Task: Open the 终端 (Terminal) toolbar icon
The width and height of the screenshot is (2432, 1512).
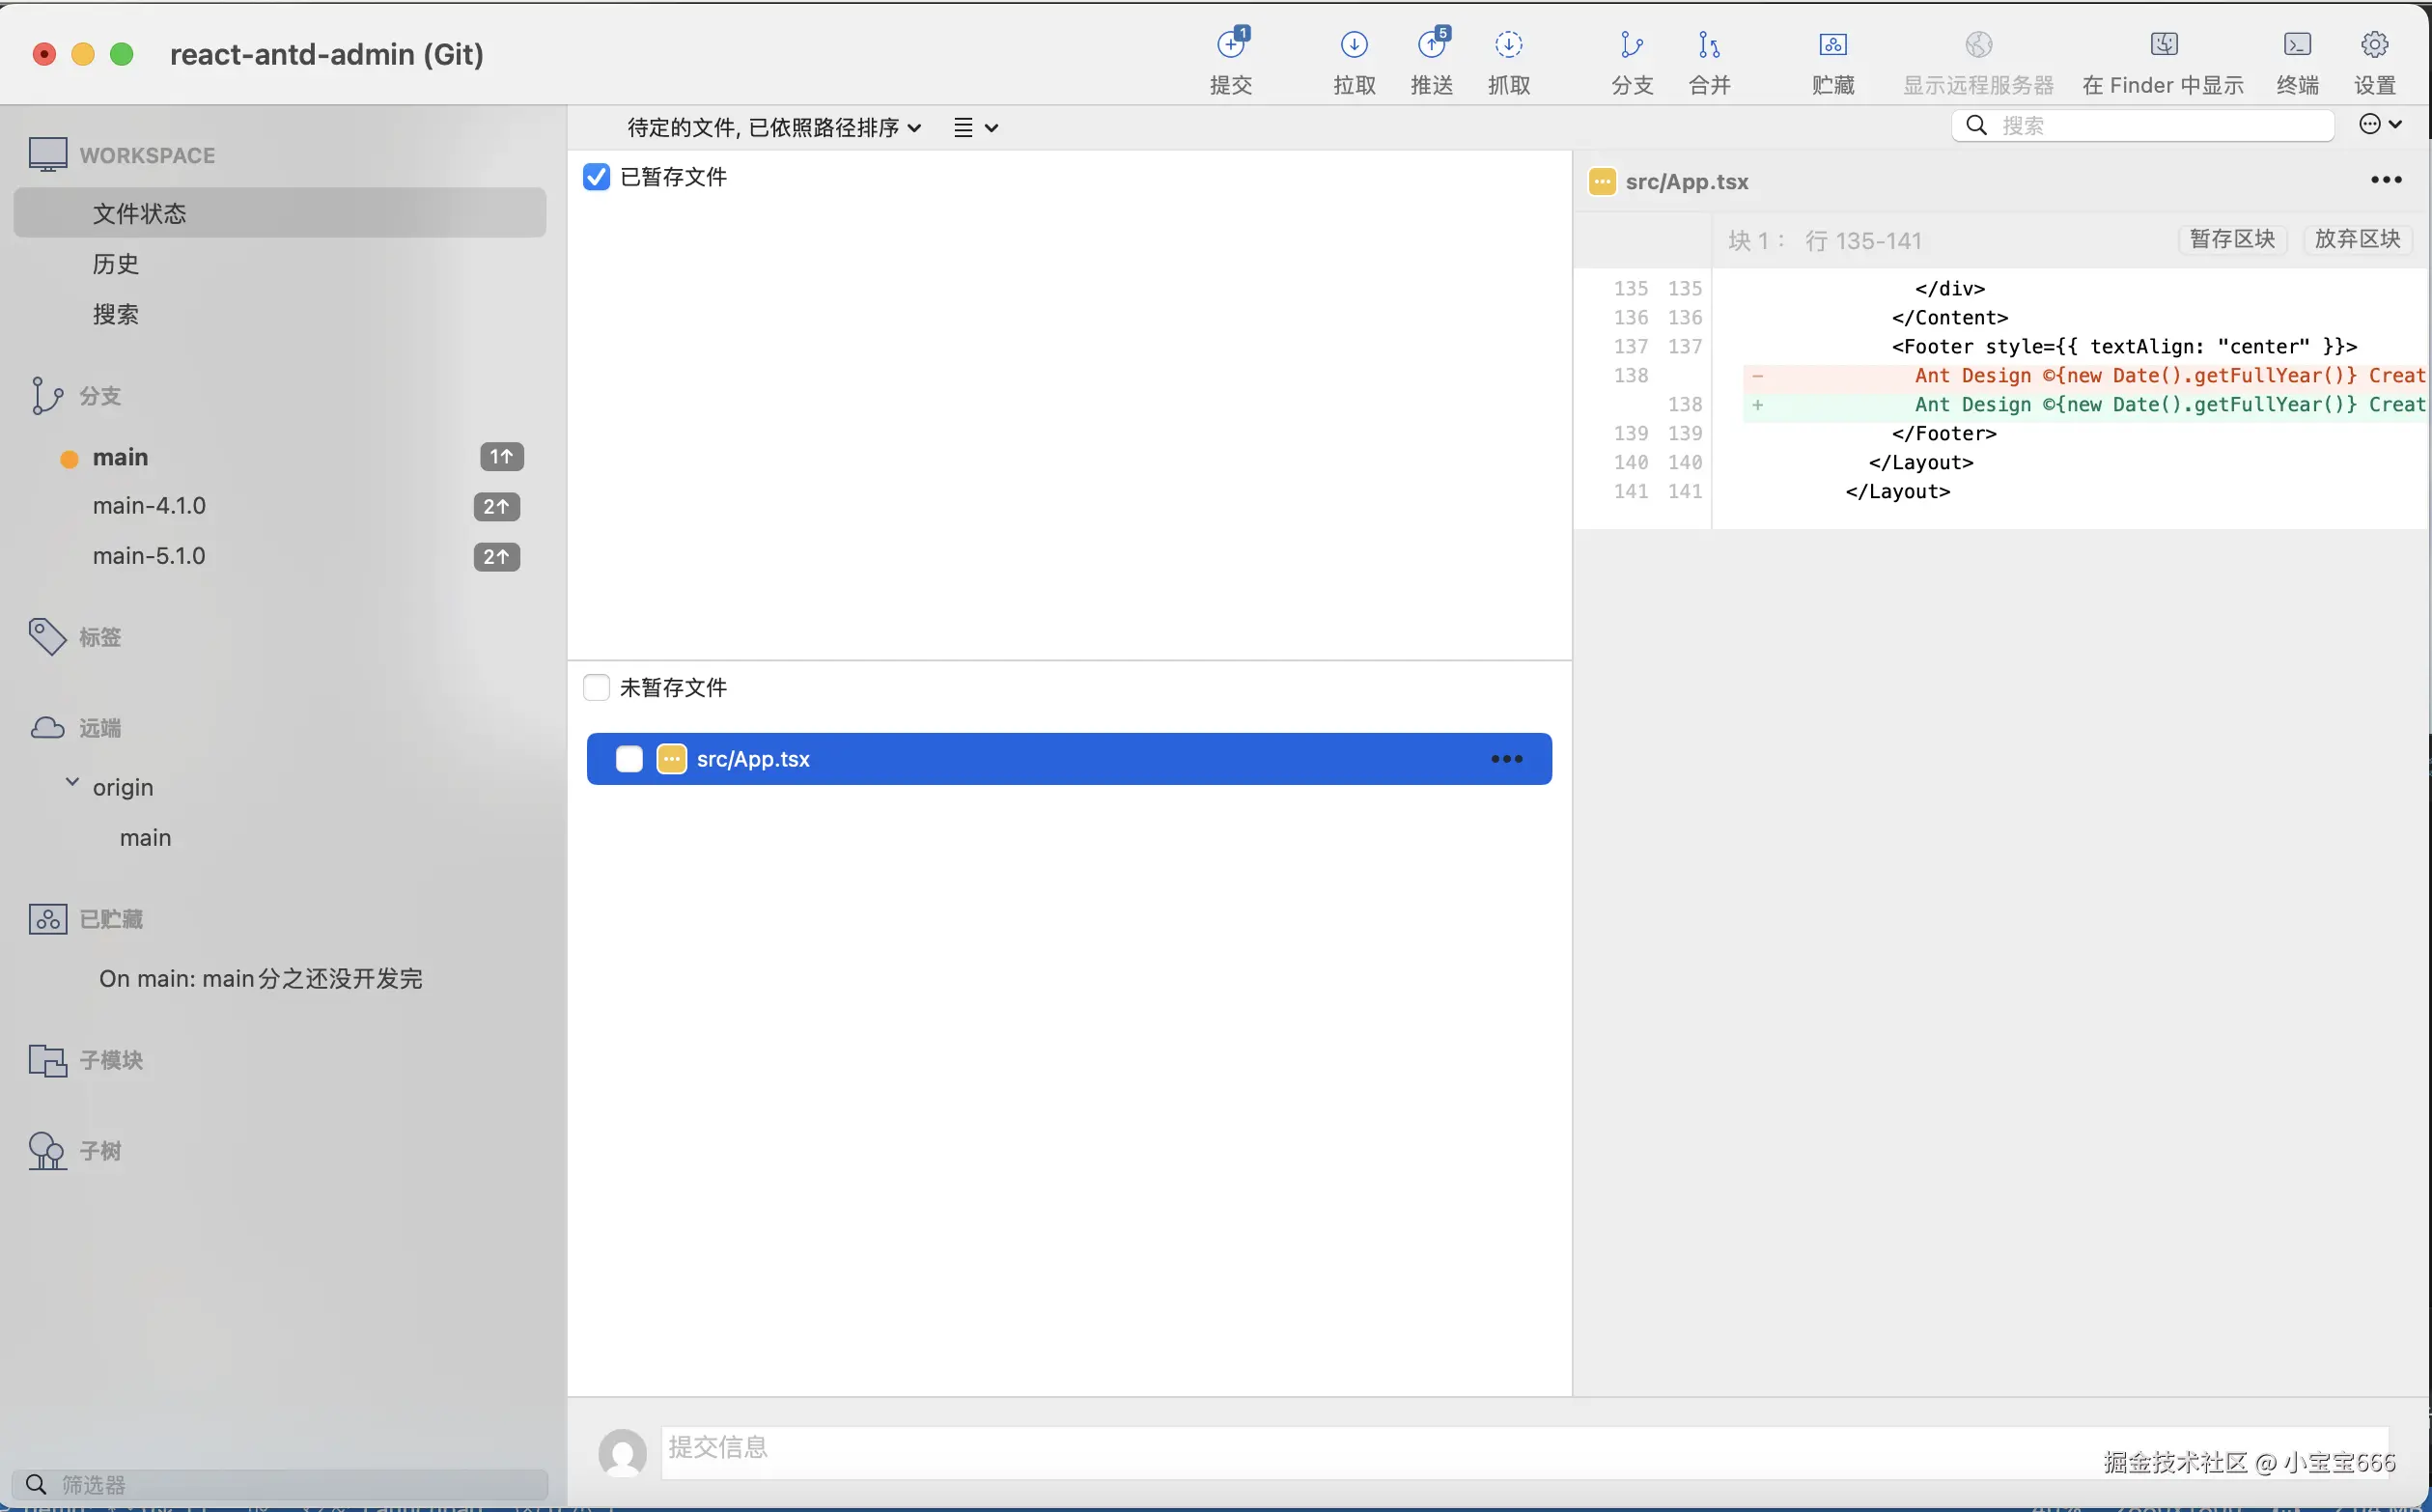Action: pyautogui.click(x=2297, y=46)
